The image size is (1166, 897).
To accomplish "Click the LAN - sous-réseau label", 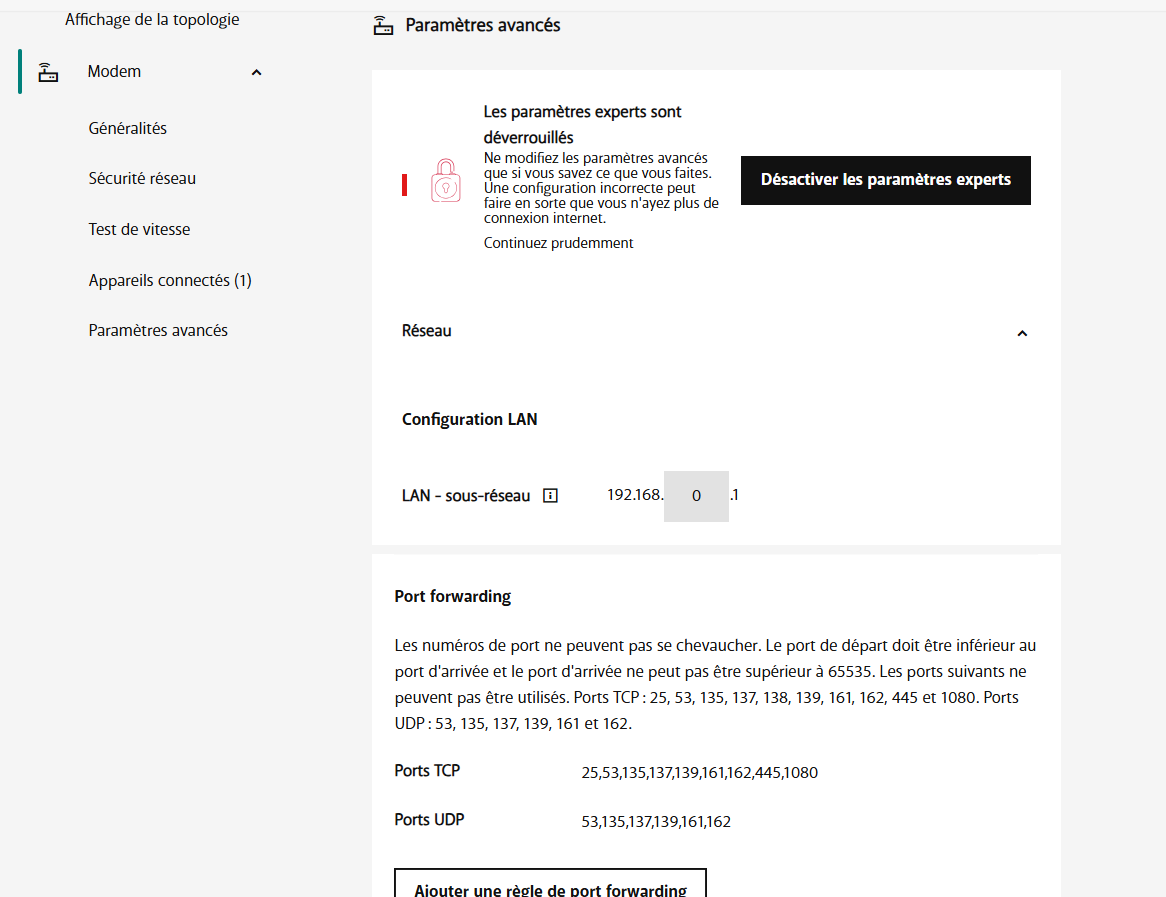I will (466, 495).
